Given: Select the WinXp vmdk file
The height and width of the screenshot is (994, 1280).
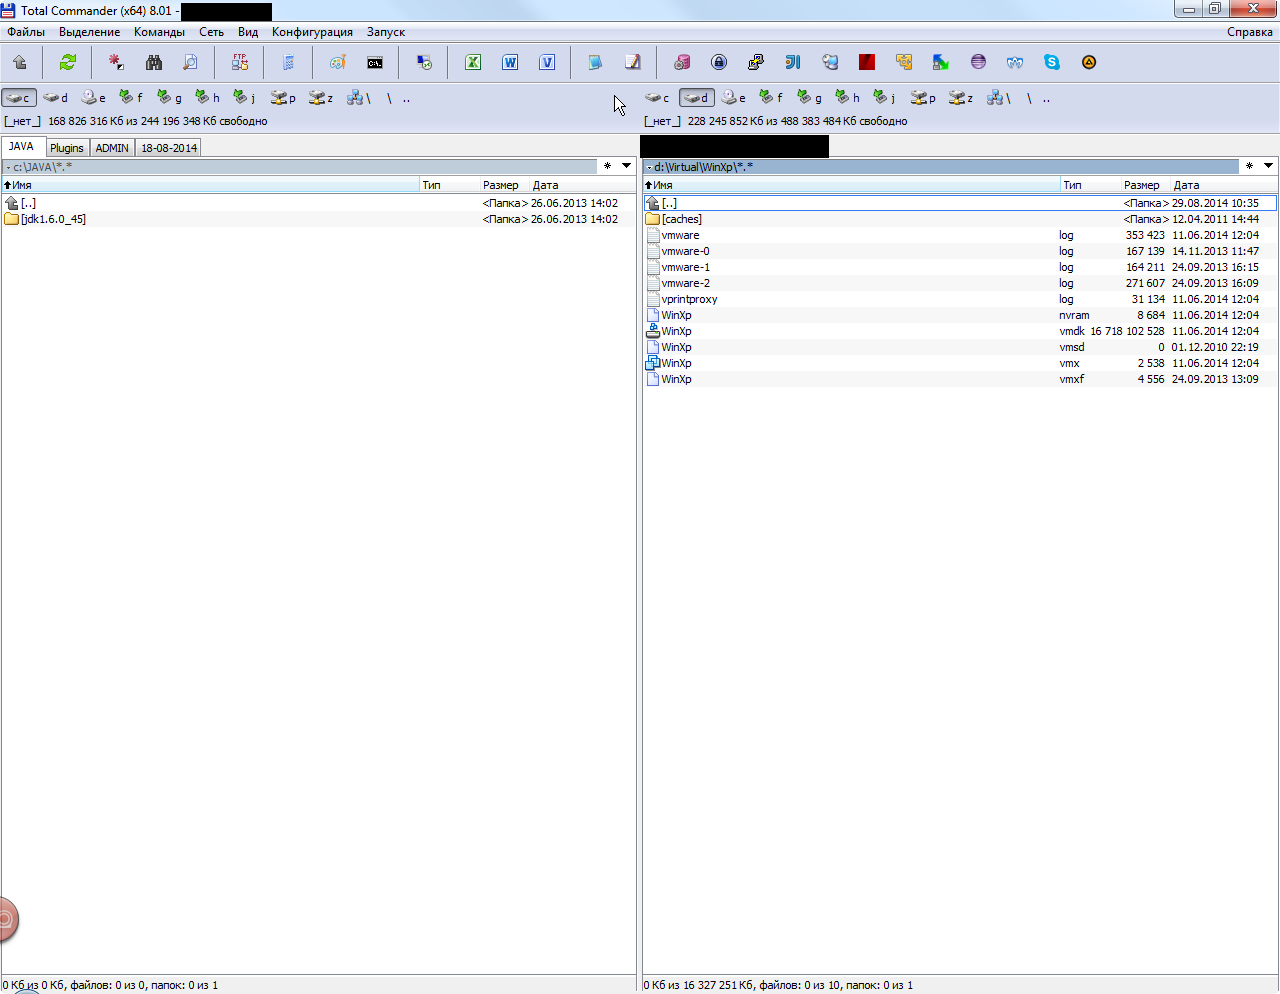Looking at the screenshot, I should (960, 331).
